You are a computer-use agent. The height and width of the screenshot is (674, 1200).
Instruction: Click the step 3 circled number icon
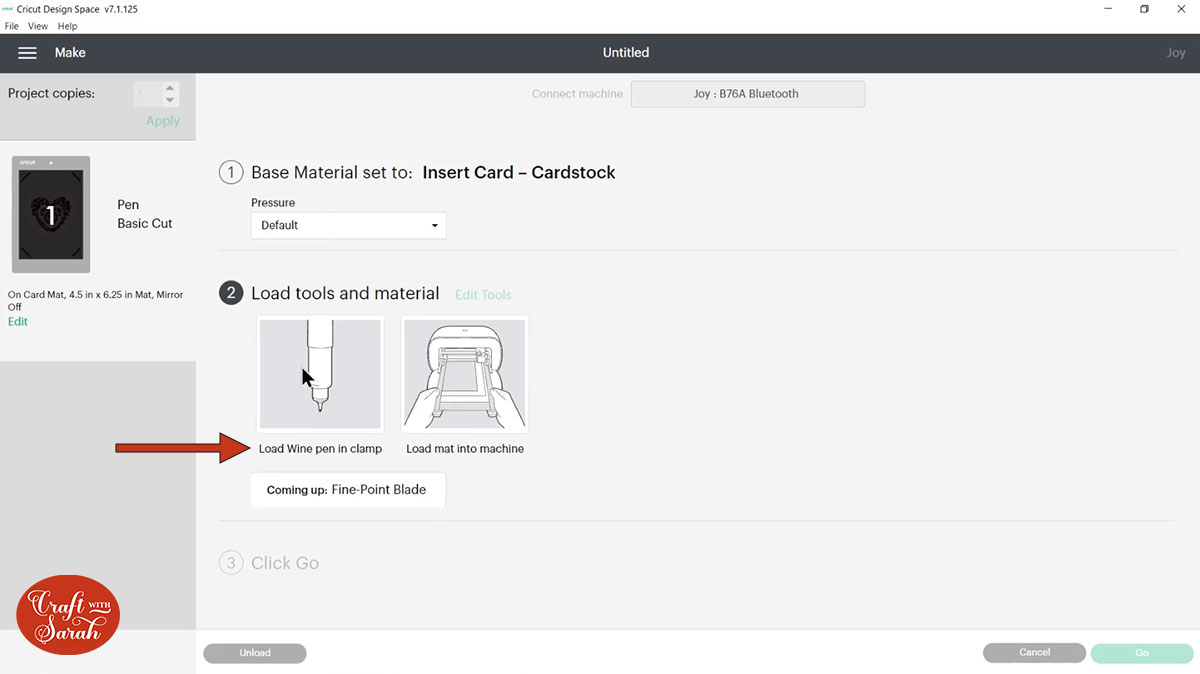231,563
